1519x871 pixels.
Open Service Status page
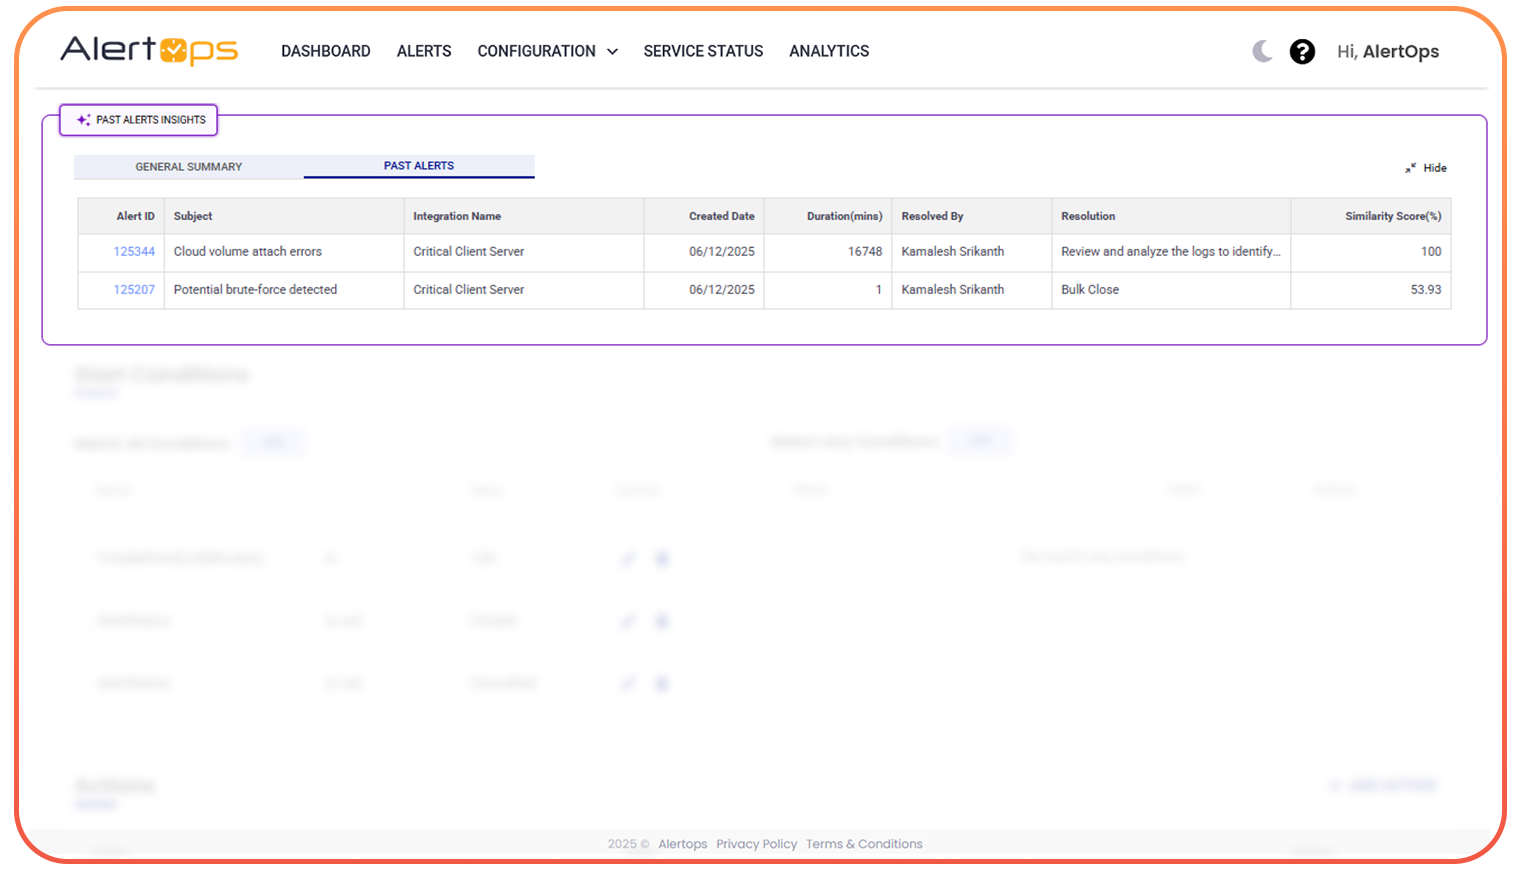703,51
